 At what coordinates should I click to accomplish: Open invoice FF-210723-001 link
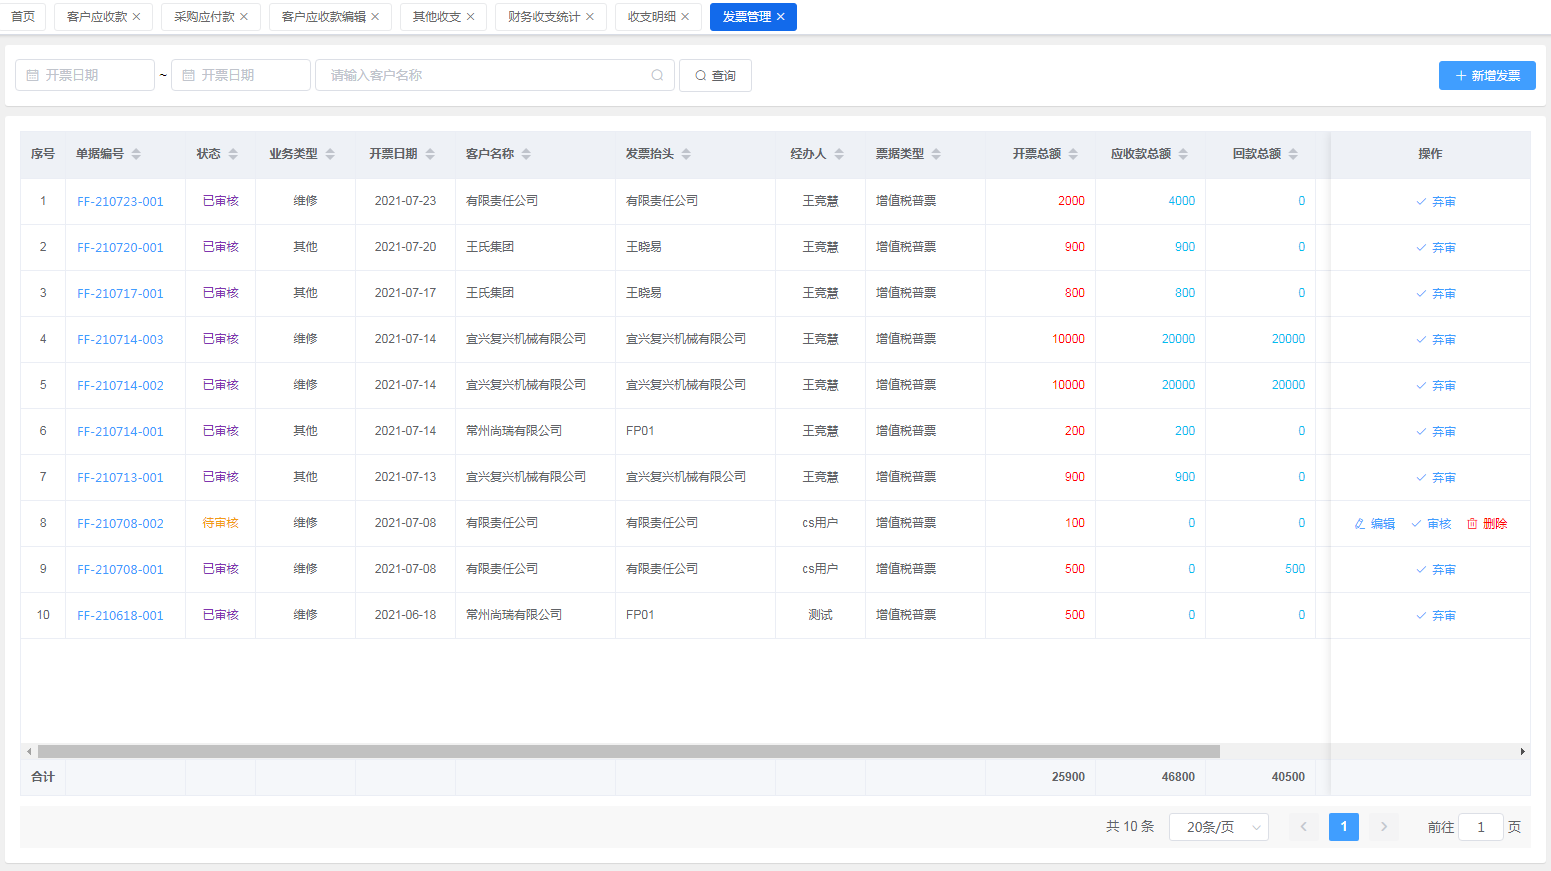120,202
